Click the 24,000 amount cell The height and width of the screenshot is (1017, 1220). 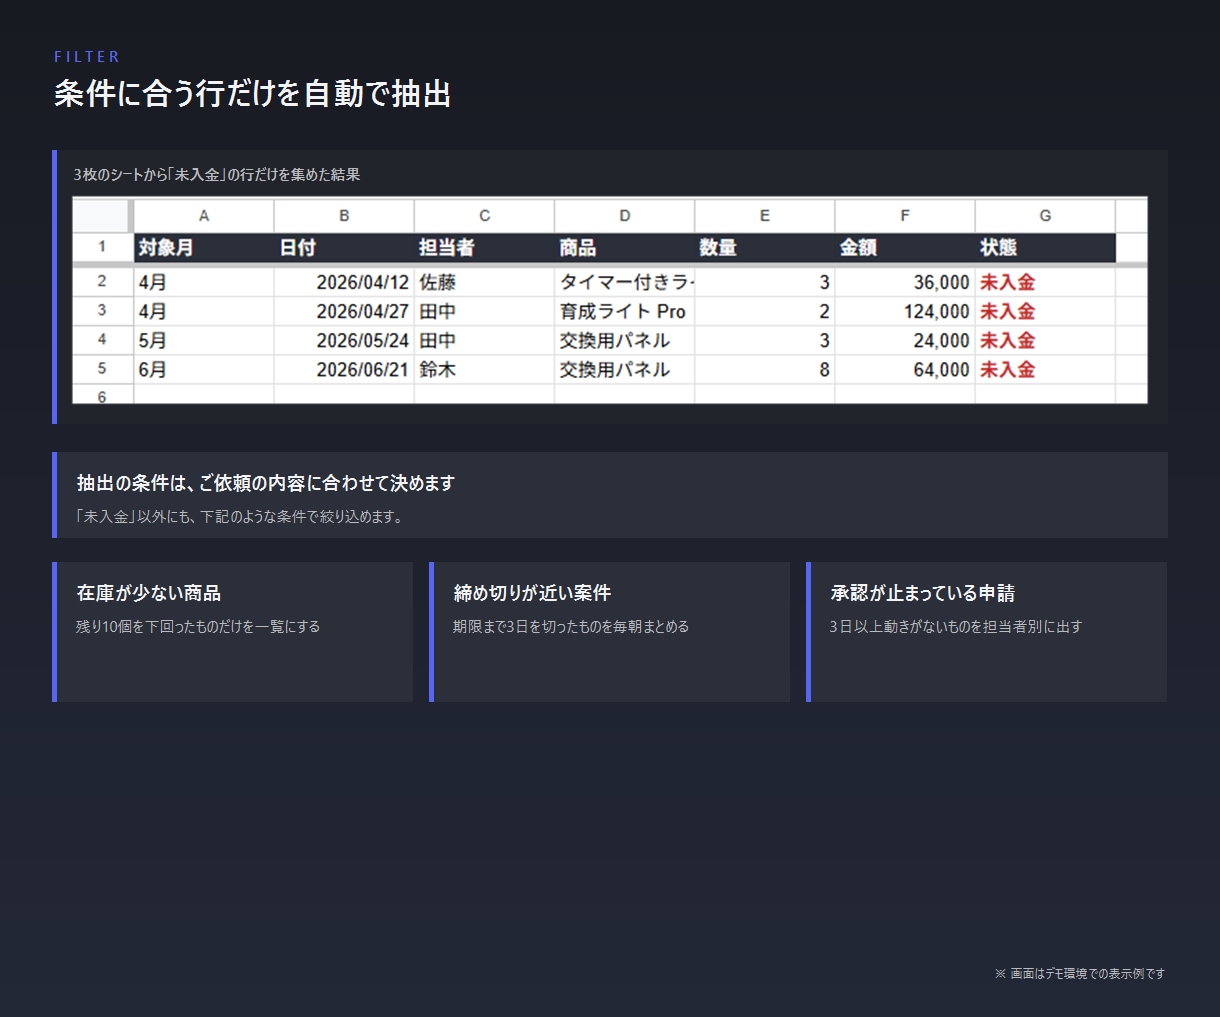905,340
